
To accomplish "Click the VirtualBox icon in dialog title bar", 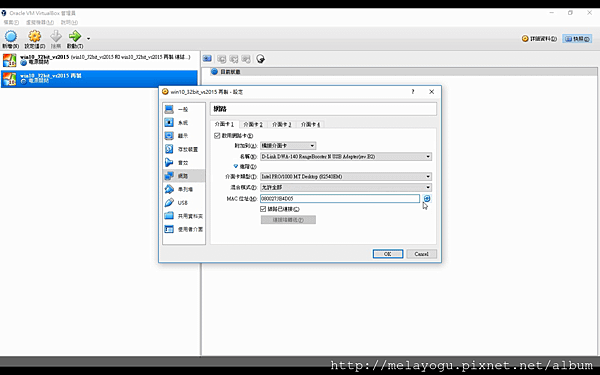I will point(165,91).
